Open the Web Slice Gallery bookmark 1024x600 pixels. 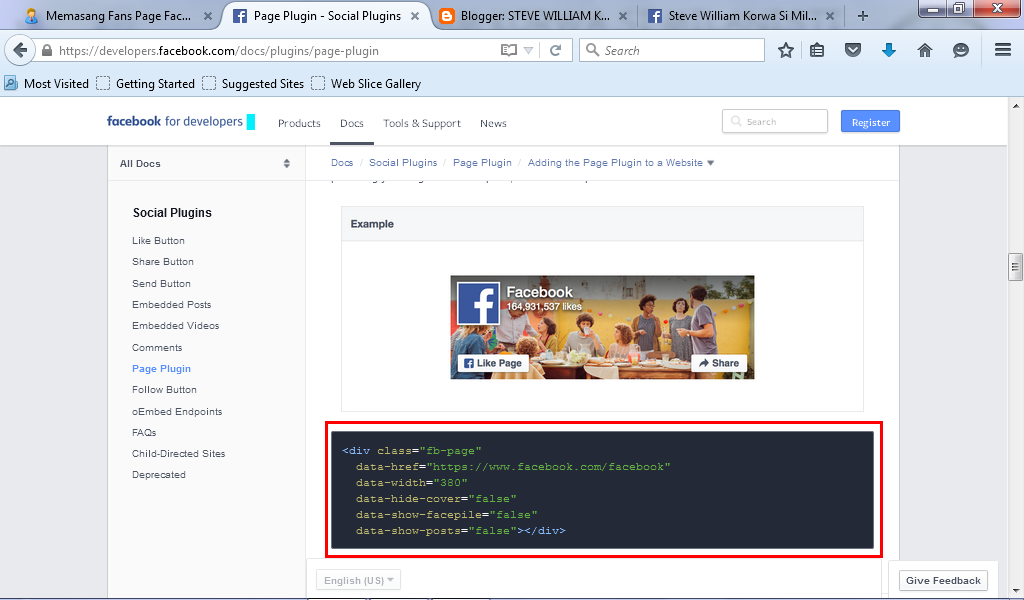coord(366,84)
